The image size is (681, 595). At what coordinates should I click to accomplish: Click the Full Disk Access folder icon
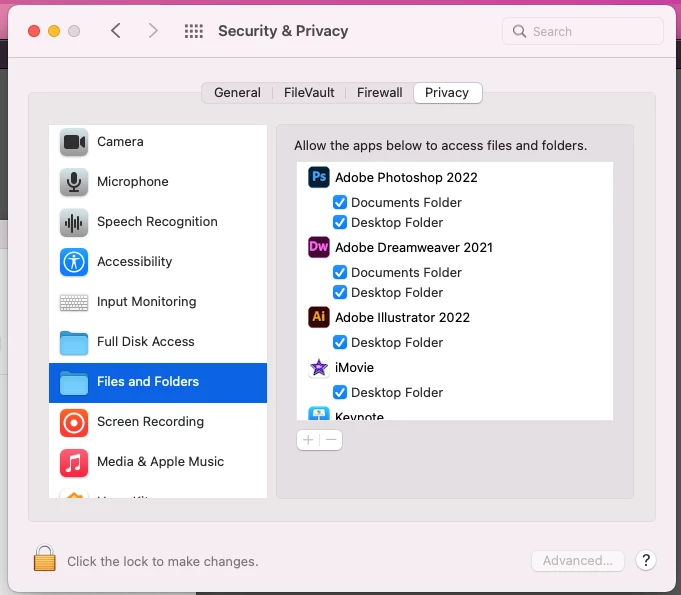pyautogui.click(x=74, y=343)
